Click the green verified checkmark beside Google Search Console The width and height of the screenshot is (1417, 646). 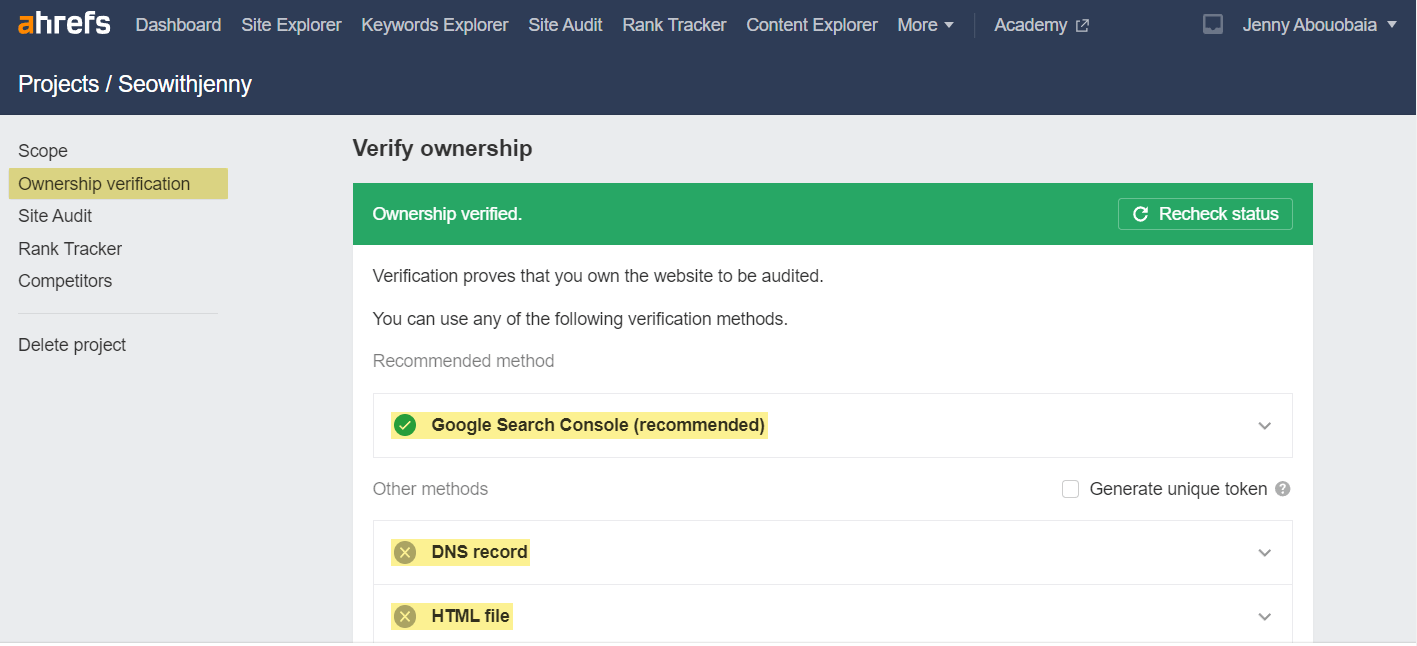pyautogui.click(x=405, y=425)
